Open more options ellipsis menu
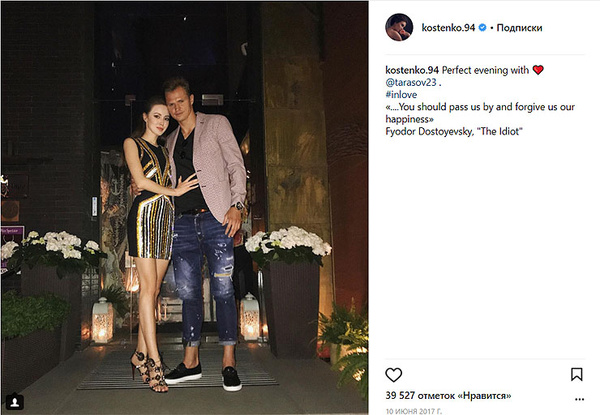 (x=579, y=399)
